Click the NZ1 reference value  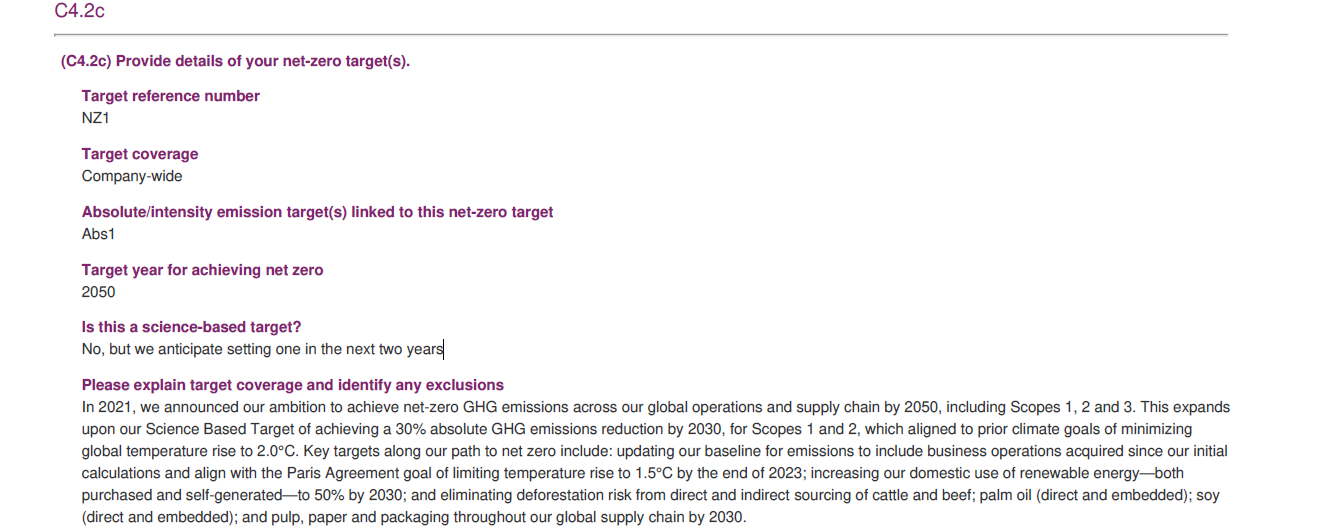pos(96,118)
